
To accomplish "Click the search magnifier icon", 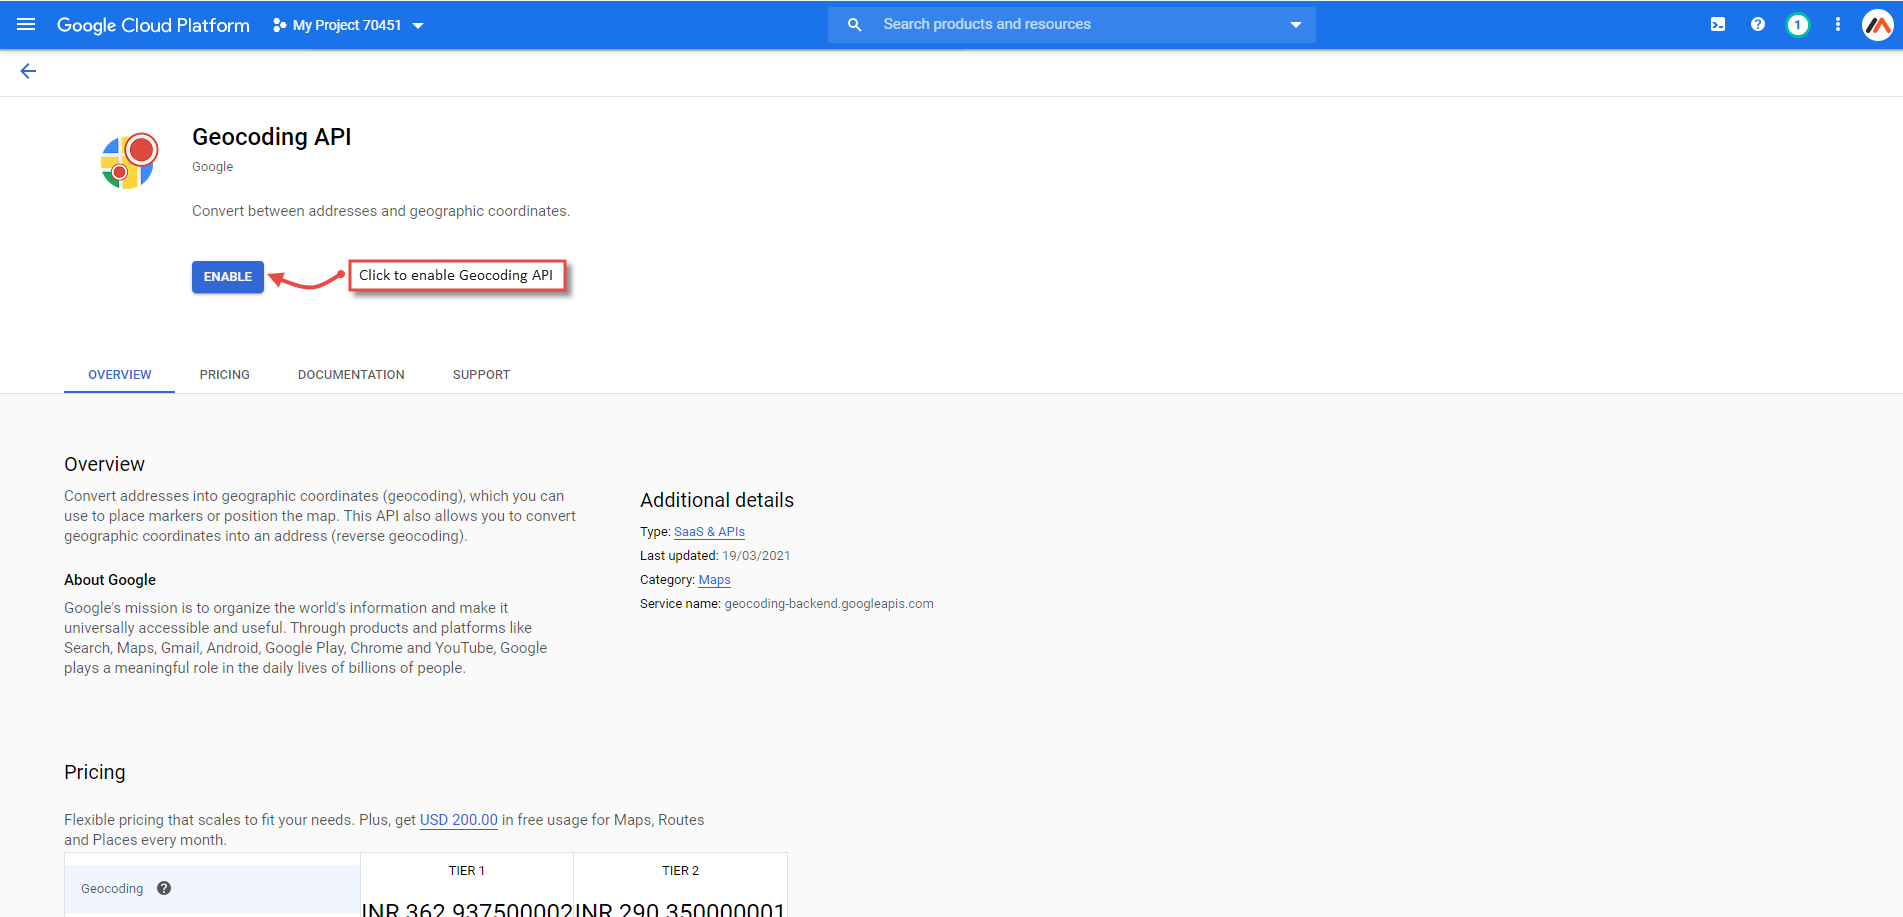I will click(x=854, y=24).
